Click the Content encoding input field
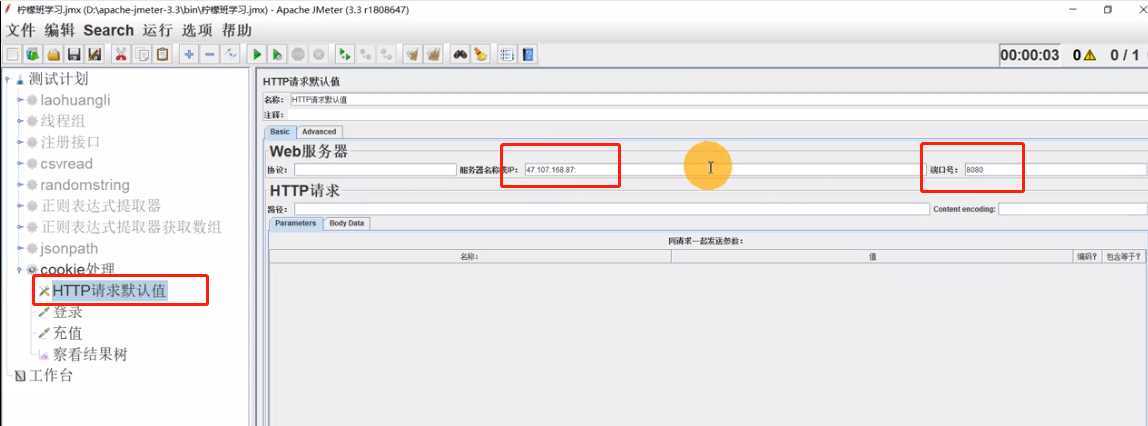 pos(1072,209)
